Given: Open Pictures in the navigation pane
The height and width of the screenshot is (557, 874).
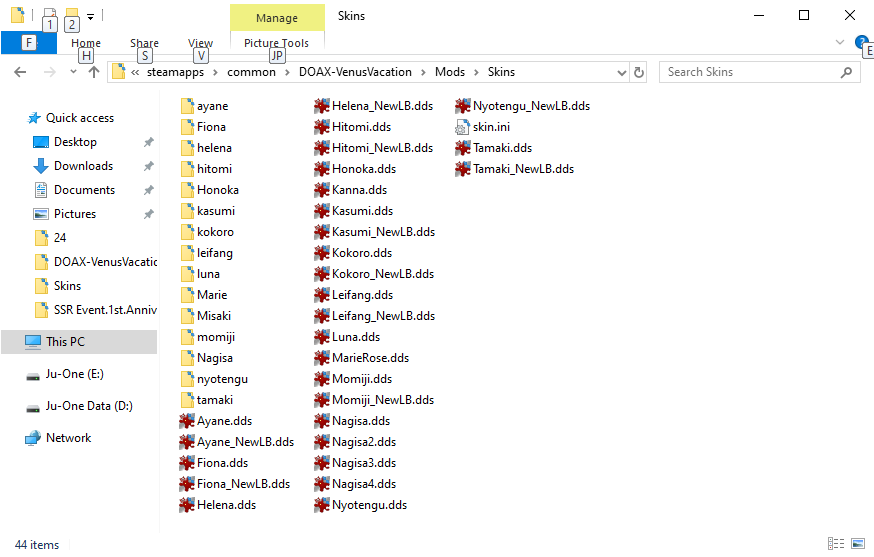Looking at the screenshot, I should coord(75,214).
